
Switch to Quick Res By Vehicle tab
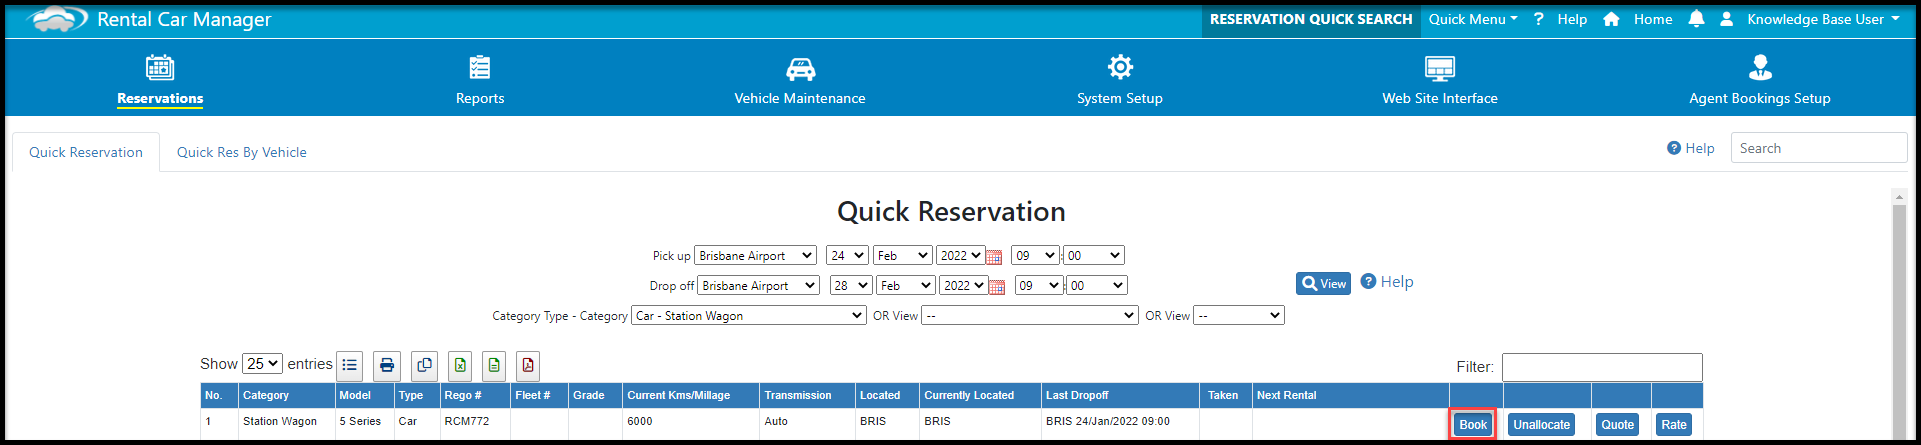click(x=242, y=152)
